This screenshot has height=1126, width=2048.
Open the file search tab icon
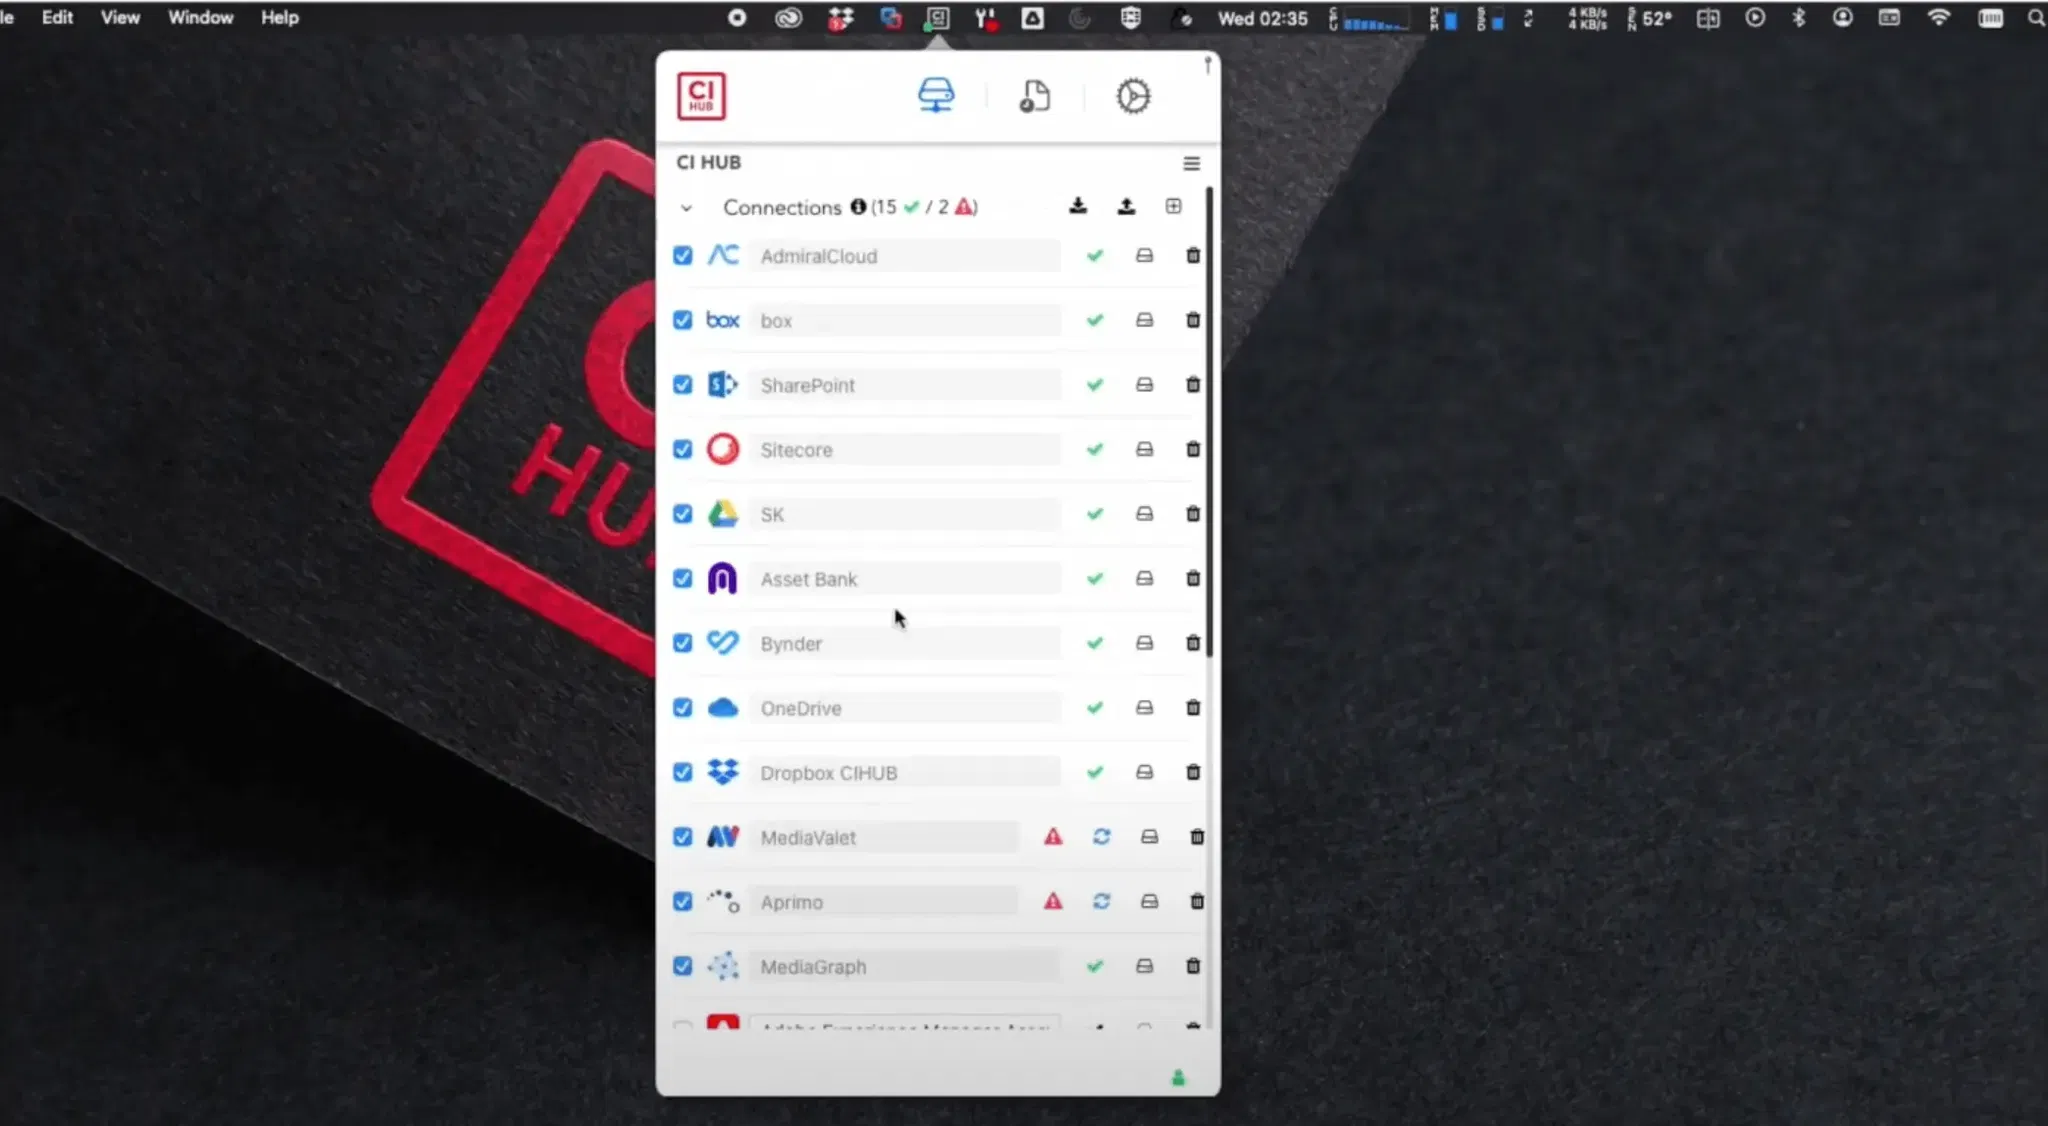(x=1035, y=96)
